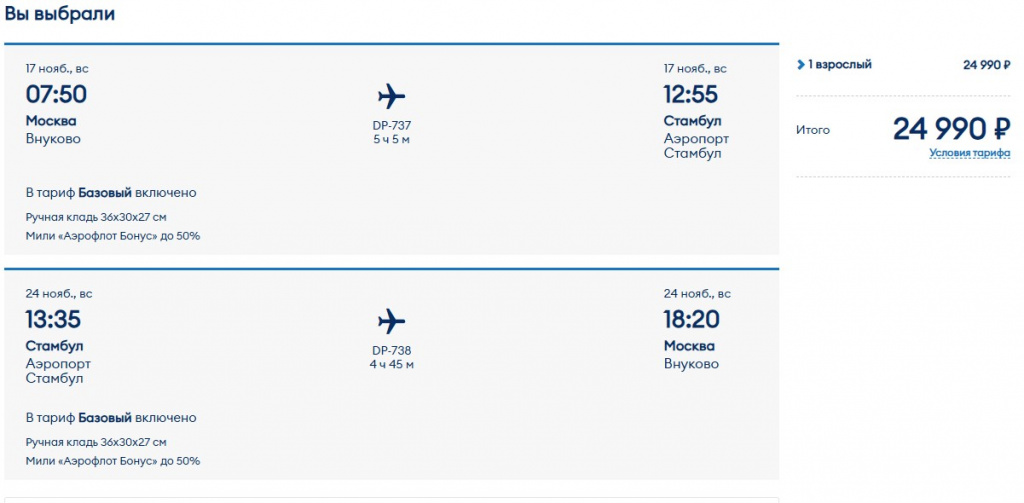The width and height of the screenshot is (1024, 503).
Task: Click the "Вы выбрали" heading
Action: (60, 14)
